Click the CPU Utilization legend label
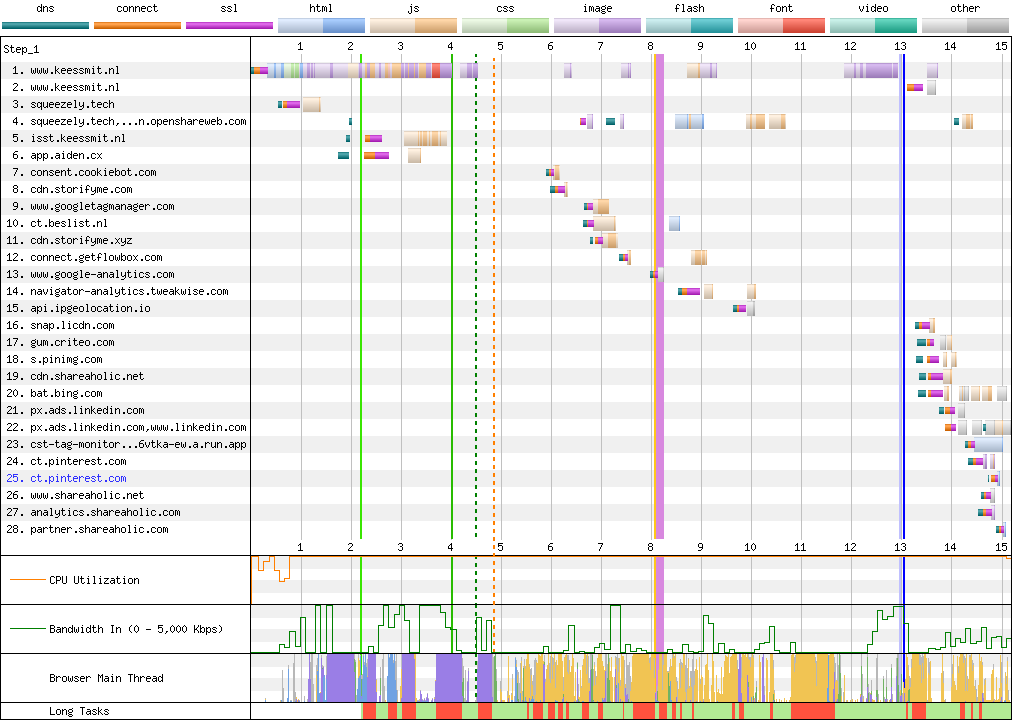The width and height of the screenshot is (1012, 720). pos(94,580)
